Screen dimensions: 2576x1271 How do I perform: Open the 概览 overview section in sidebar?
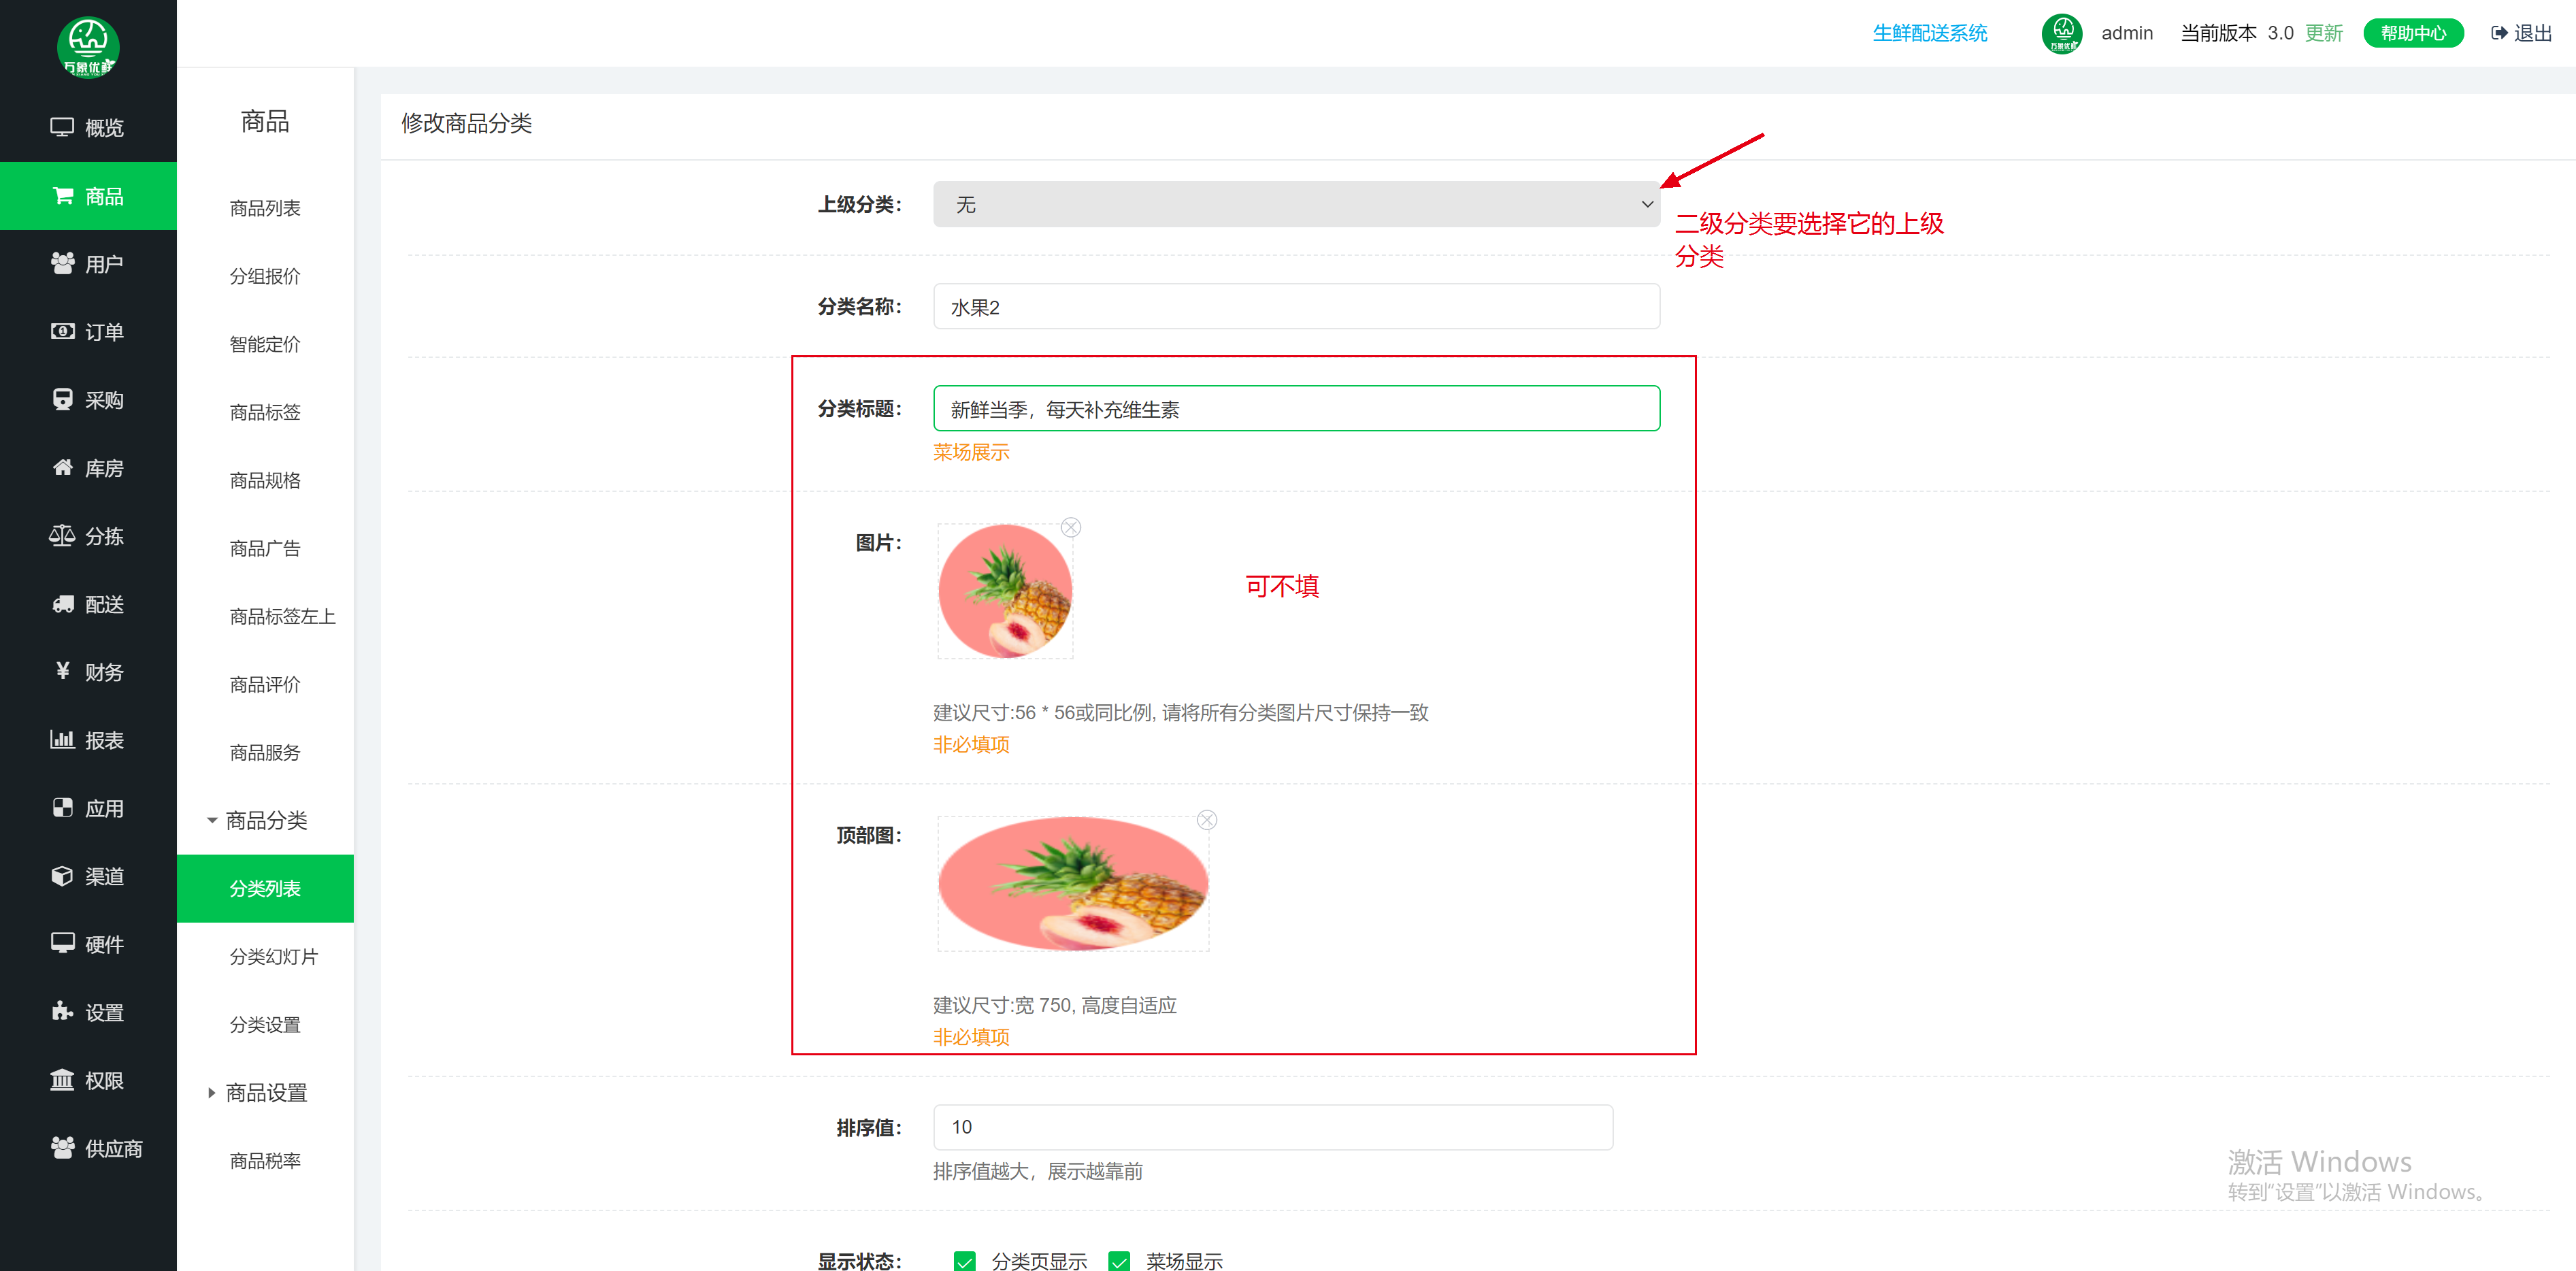coord(88,127)
